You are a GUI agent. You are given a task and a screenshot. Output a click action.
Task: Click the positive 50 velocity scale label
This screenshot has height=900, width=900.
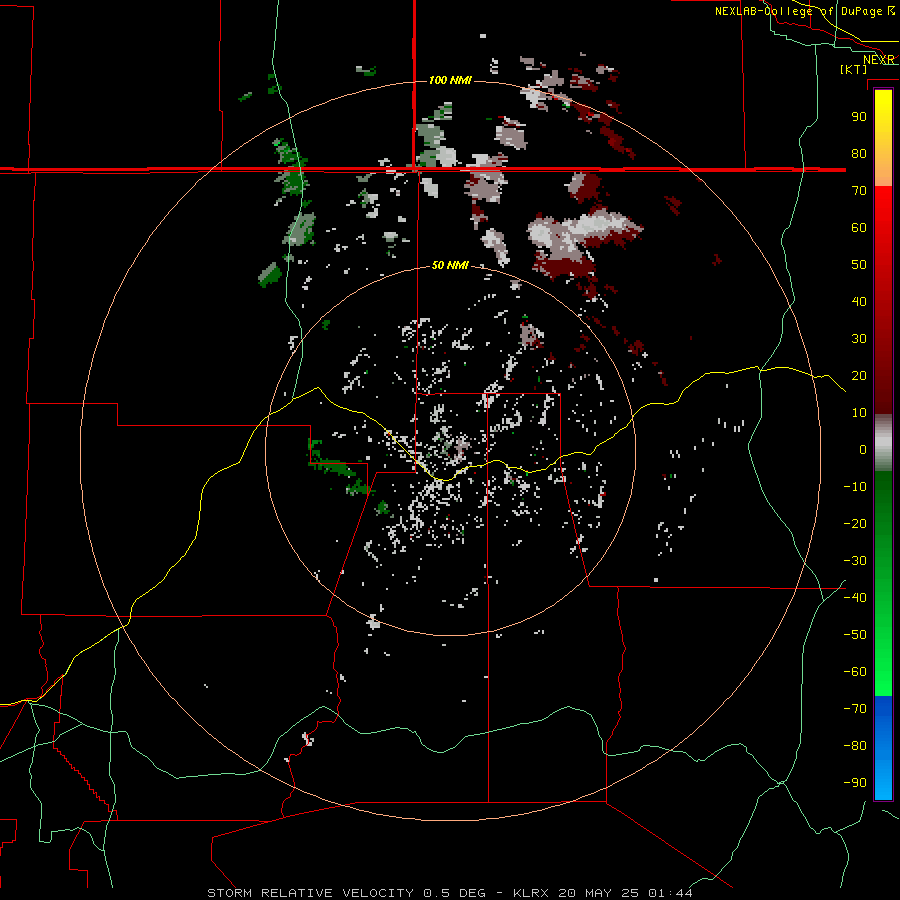859,265
